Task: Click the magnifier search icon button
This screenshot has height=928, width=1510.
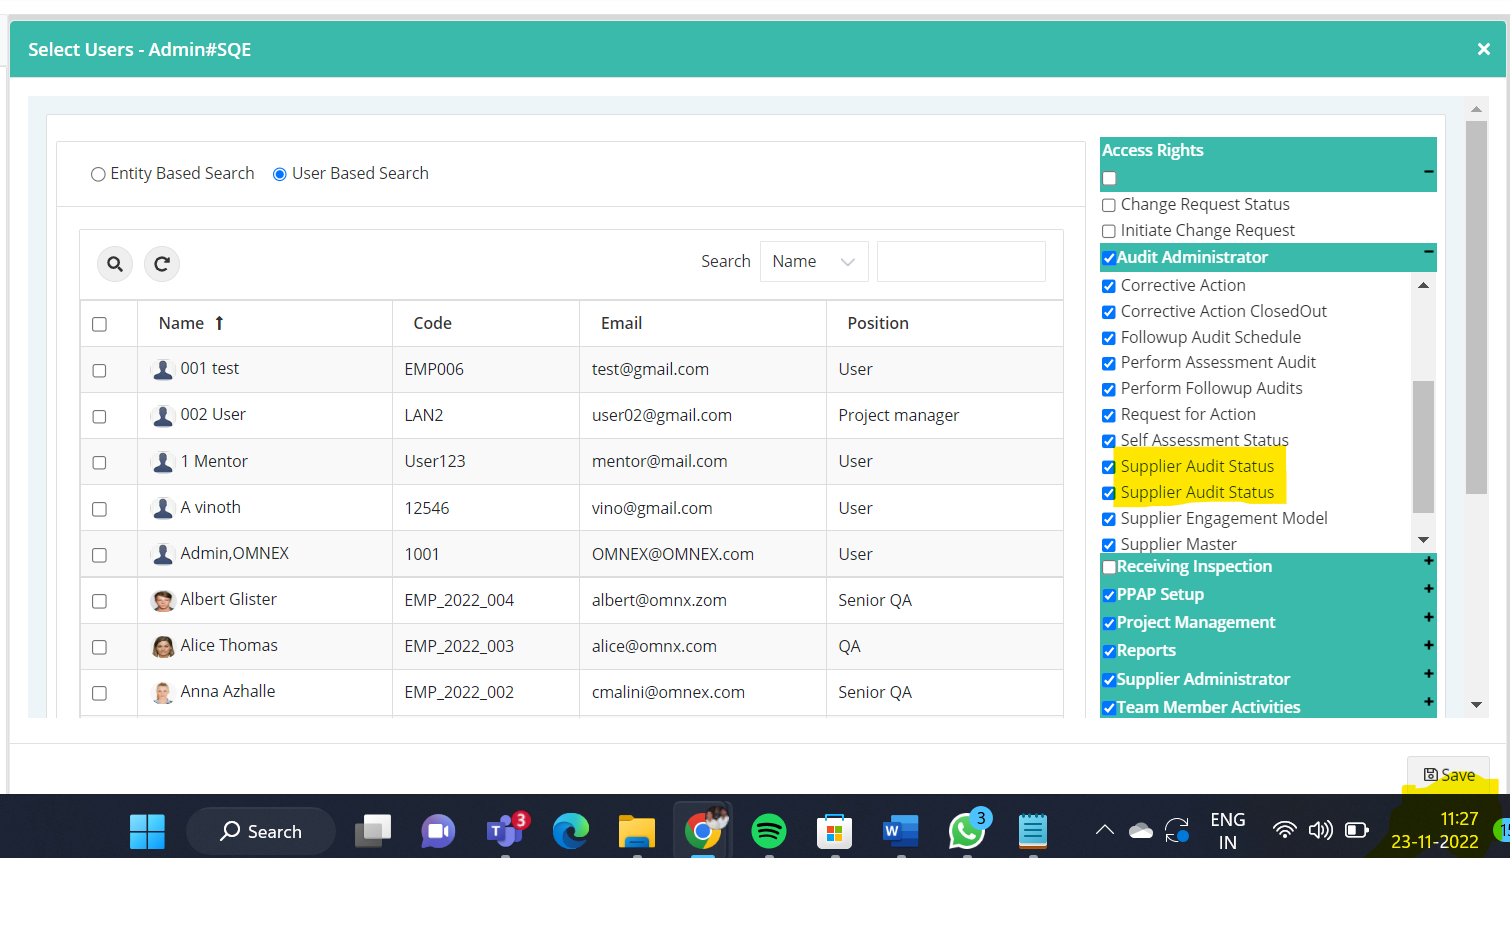Action: coord(115,264)
